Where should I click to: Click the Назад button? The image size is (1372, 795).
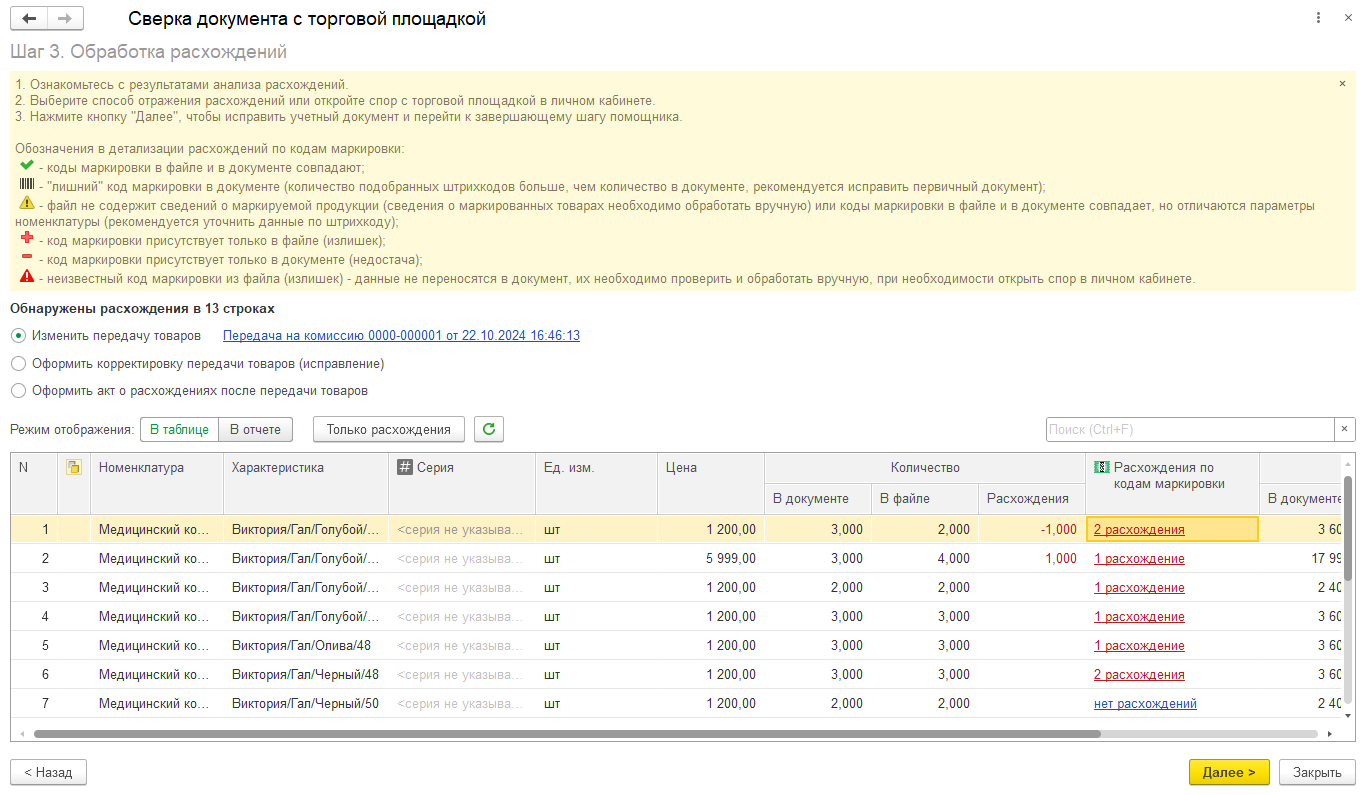[x=48, y=772]
